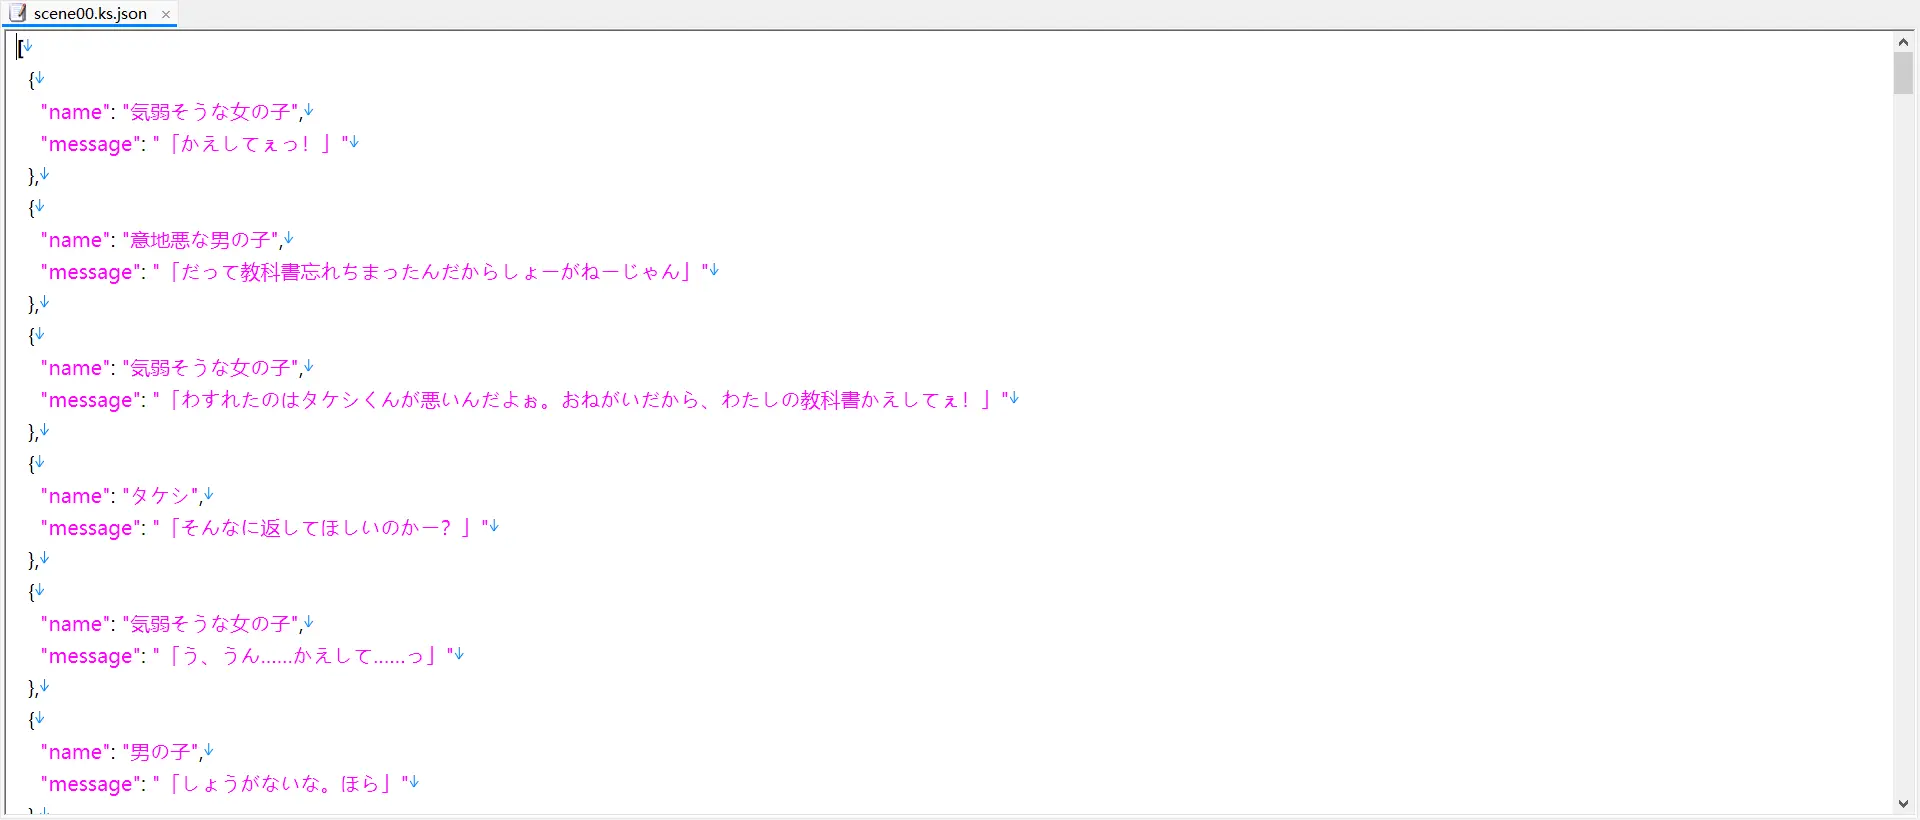
Task: Click the scroll down arrow
Action: coord(1903,804)
